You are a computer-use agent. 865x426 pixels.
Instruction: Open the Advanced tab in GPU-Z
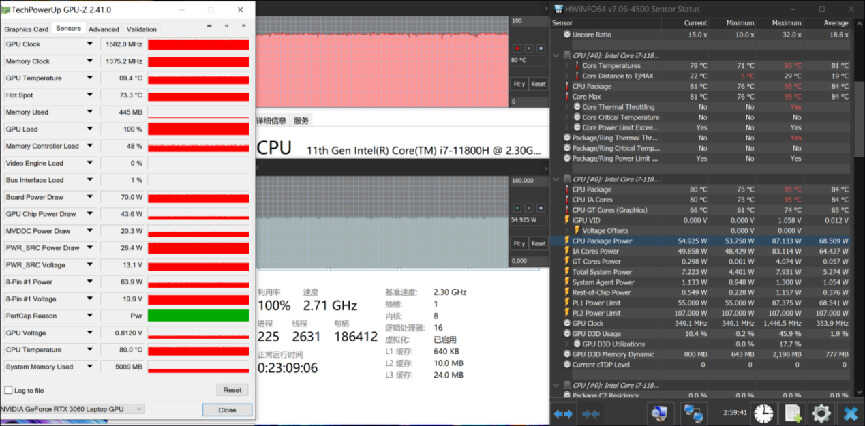[x=104, y=29]
